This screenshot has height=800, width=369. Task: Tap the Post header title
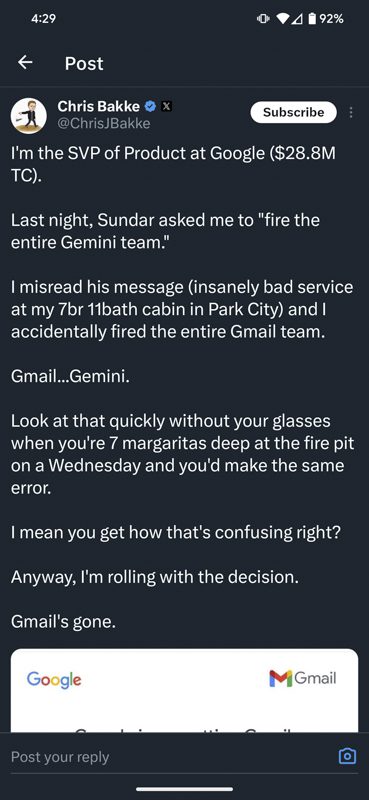[84, 63]
